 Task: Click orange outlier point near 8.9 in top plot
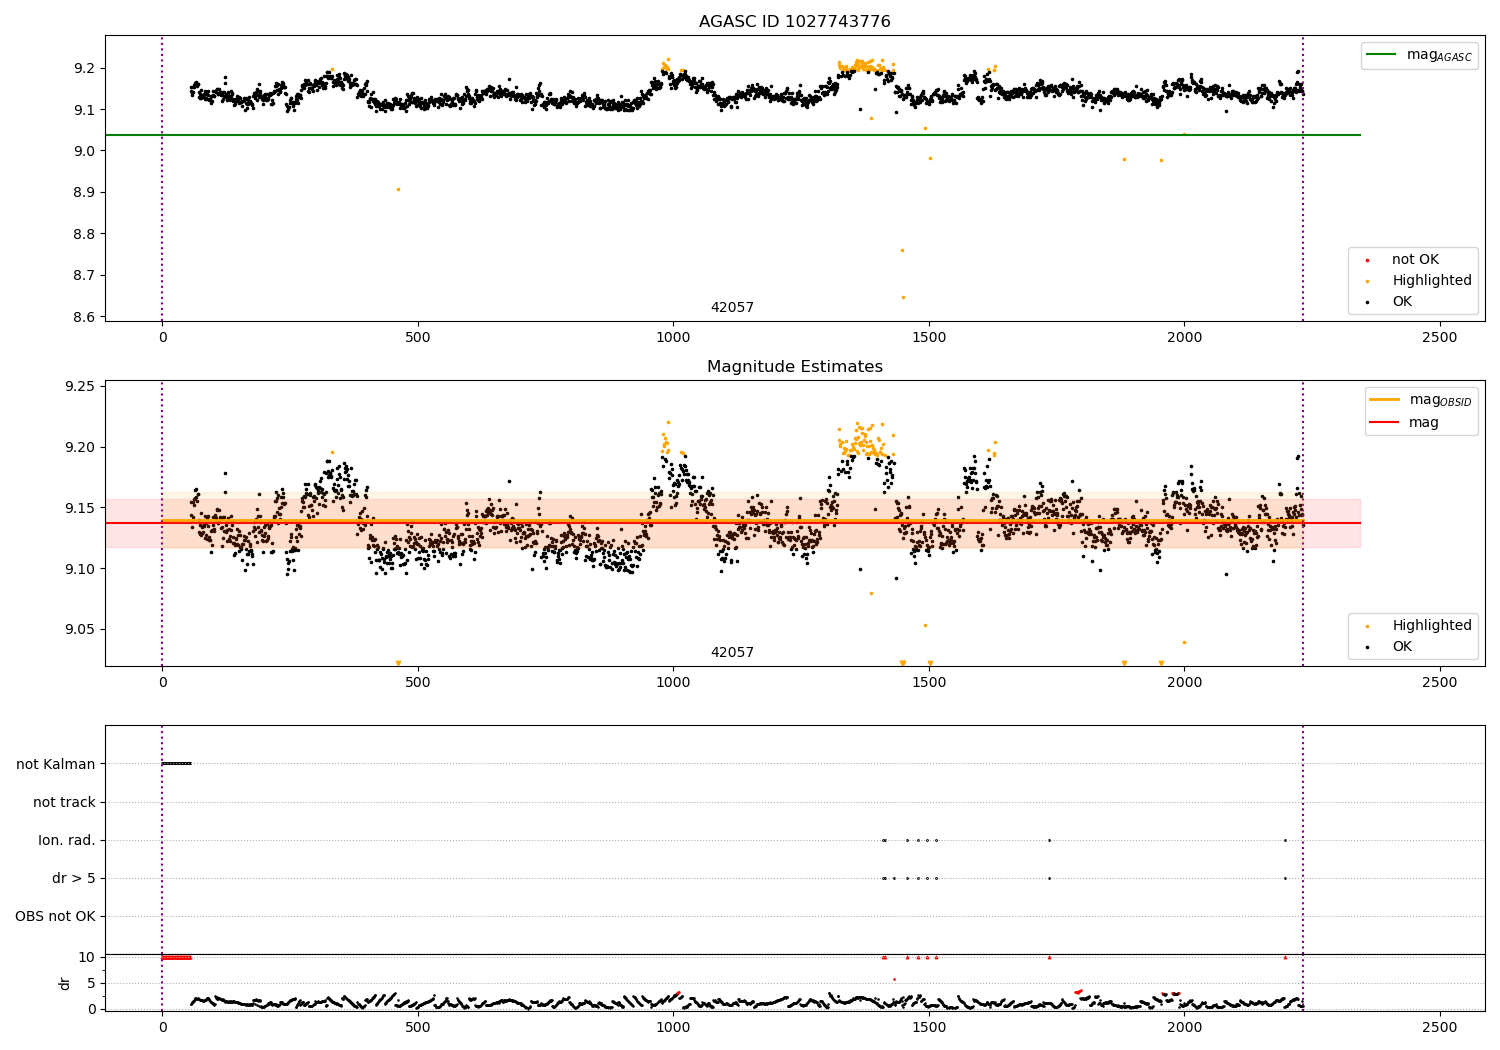pos(398,189)
